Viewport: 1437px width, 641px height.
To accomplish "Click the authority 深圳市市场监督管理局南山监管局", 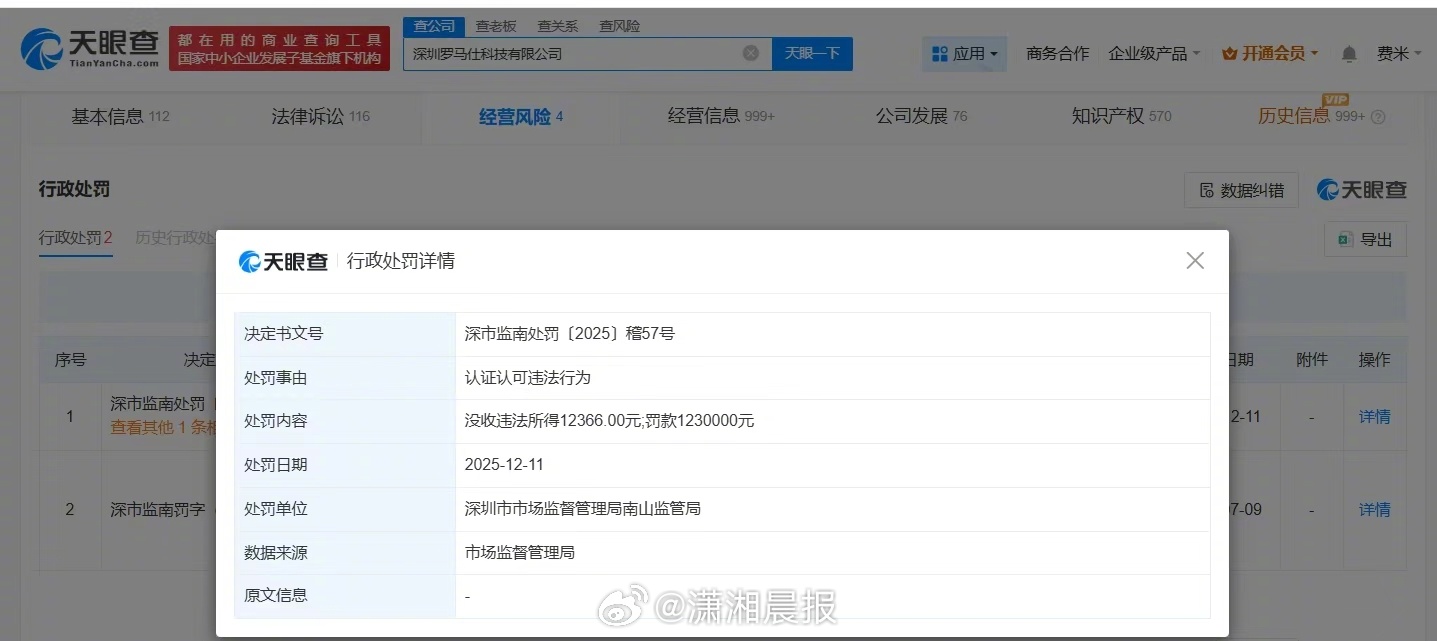I will coord(583,509).
